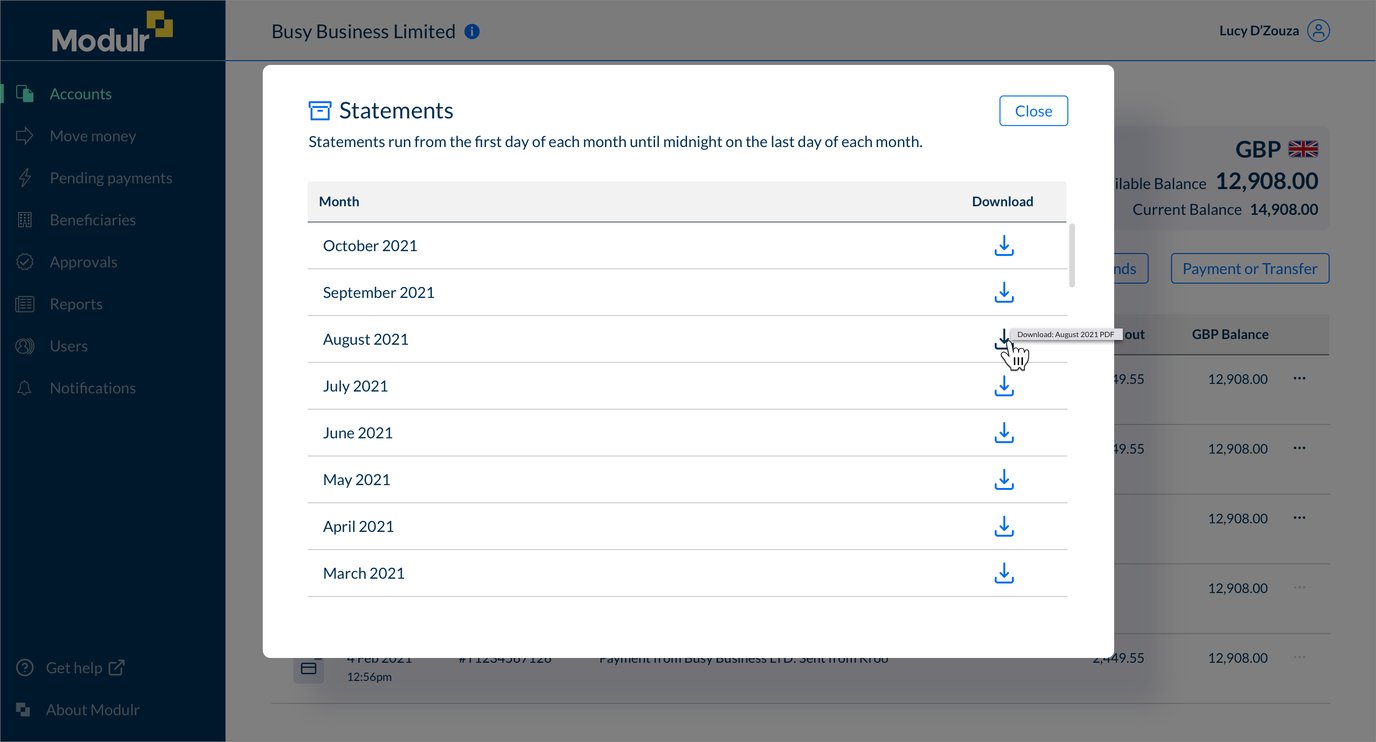Download the September 2021 statement
The image size is (1376, 742).
coord(1004,292)
